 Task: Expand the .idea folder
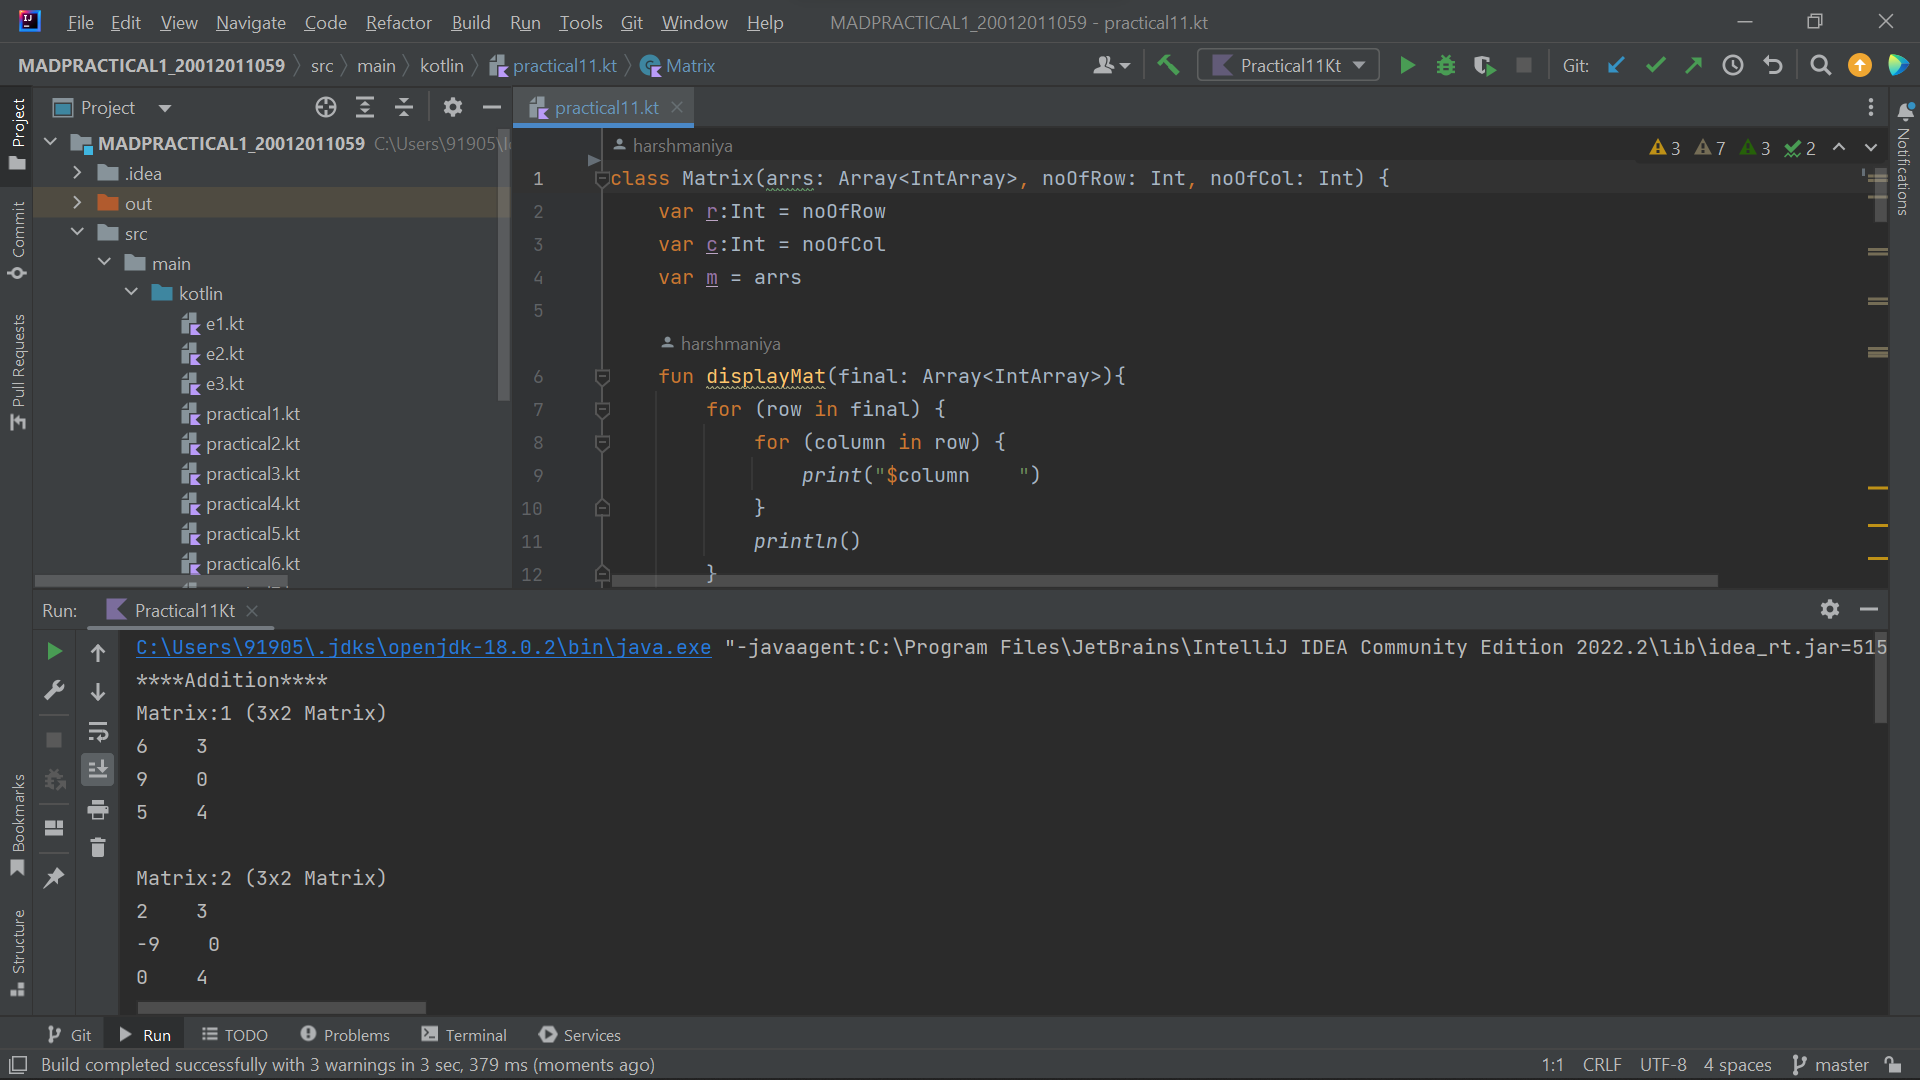point(77,173)
